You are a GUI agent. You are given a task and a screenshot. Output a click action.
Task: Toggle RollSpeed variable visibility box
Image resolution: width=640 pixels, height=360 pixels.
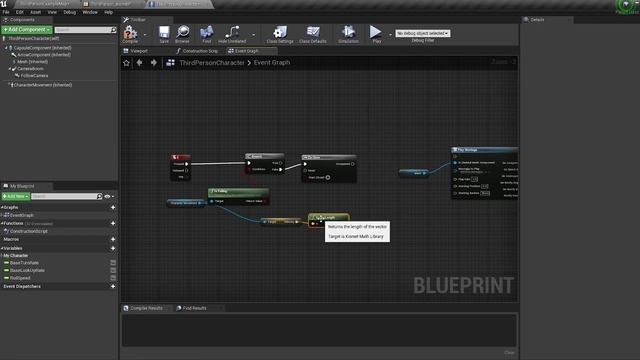coord(113,278)
